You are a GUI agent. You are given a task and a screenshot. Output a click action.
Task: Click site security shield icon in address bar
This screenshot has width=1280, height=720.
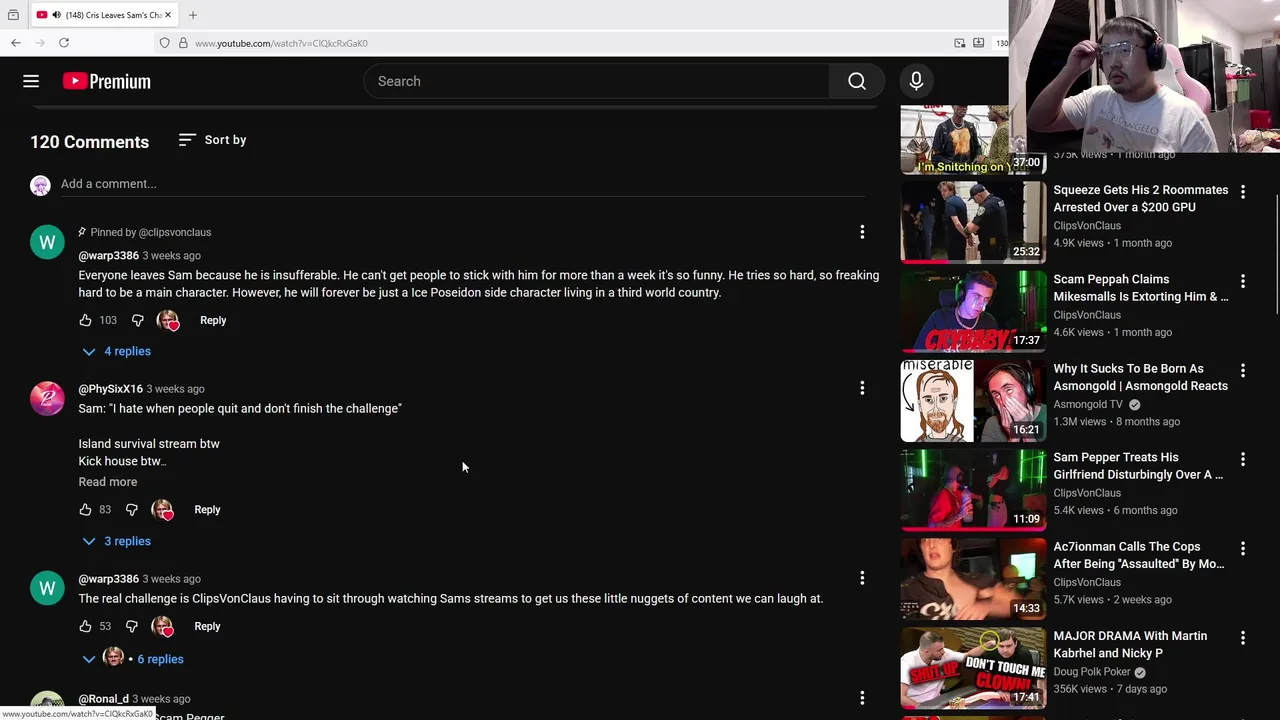164,43
